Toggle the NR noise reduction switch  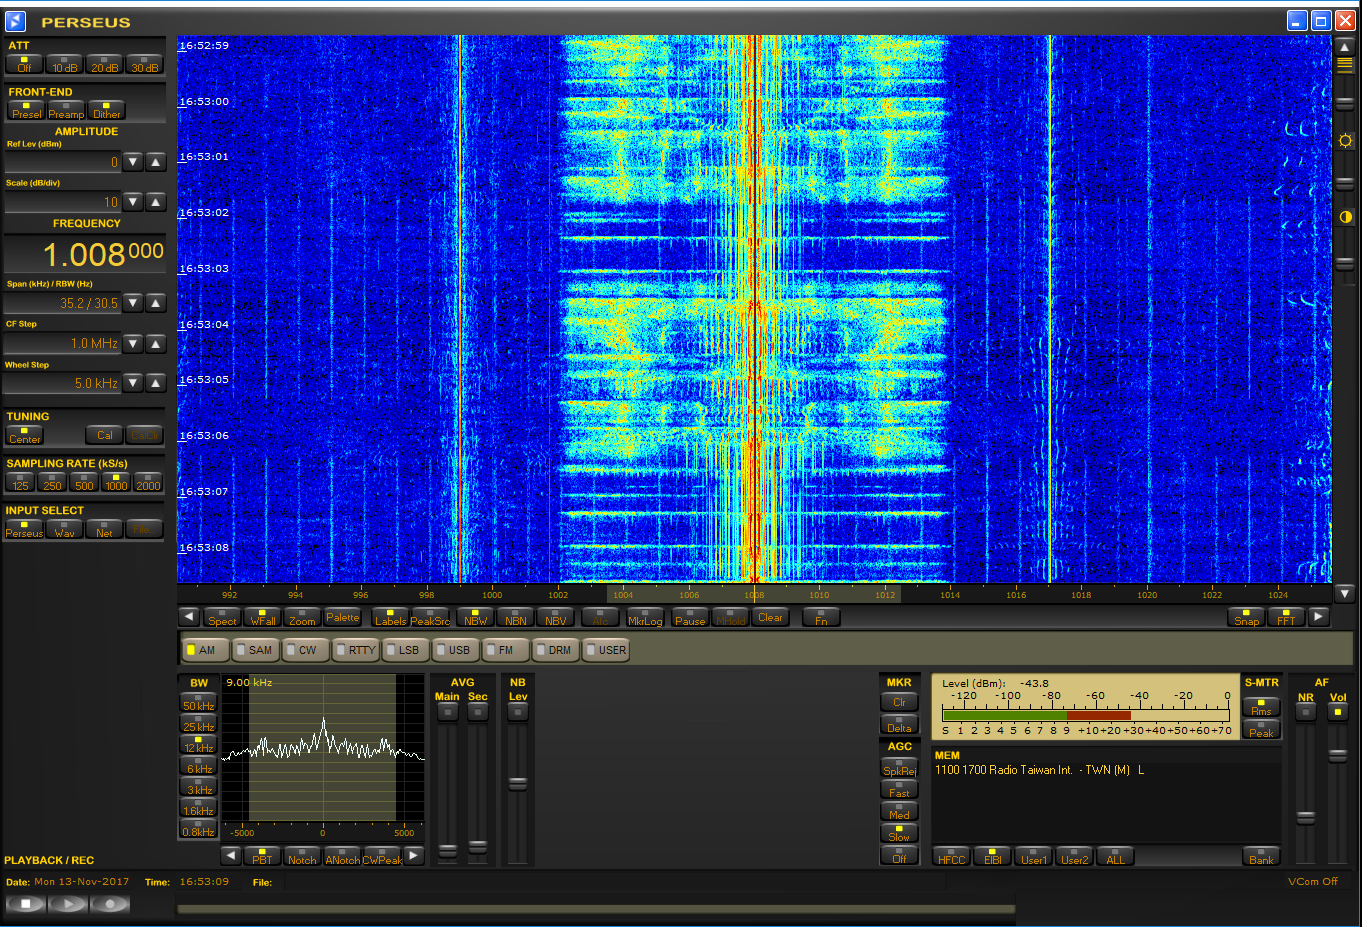pyautogui.click(x=1305, y=711)
